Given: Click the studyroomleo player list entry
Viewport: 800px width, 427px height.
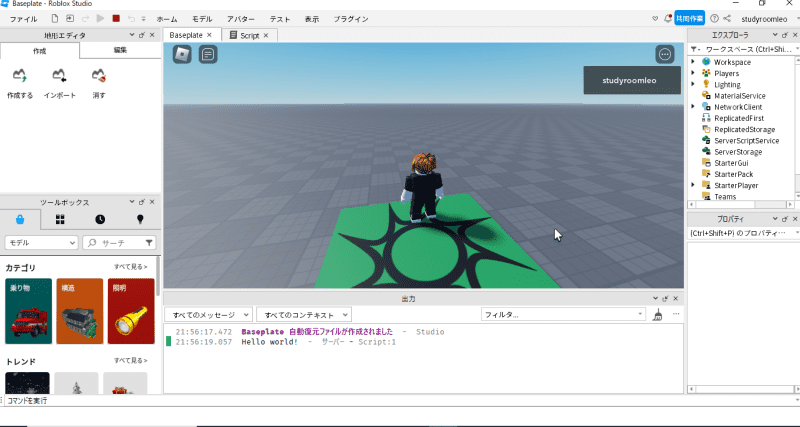Looking at the screenshot, I should point(632,80).
